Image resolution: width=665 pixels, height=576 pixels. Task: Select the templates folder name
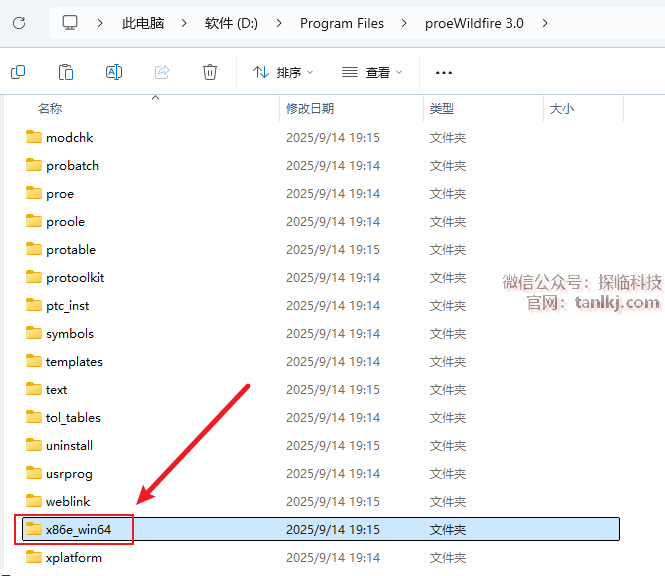74,362
